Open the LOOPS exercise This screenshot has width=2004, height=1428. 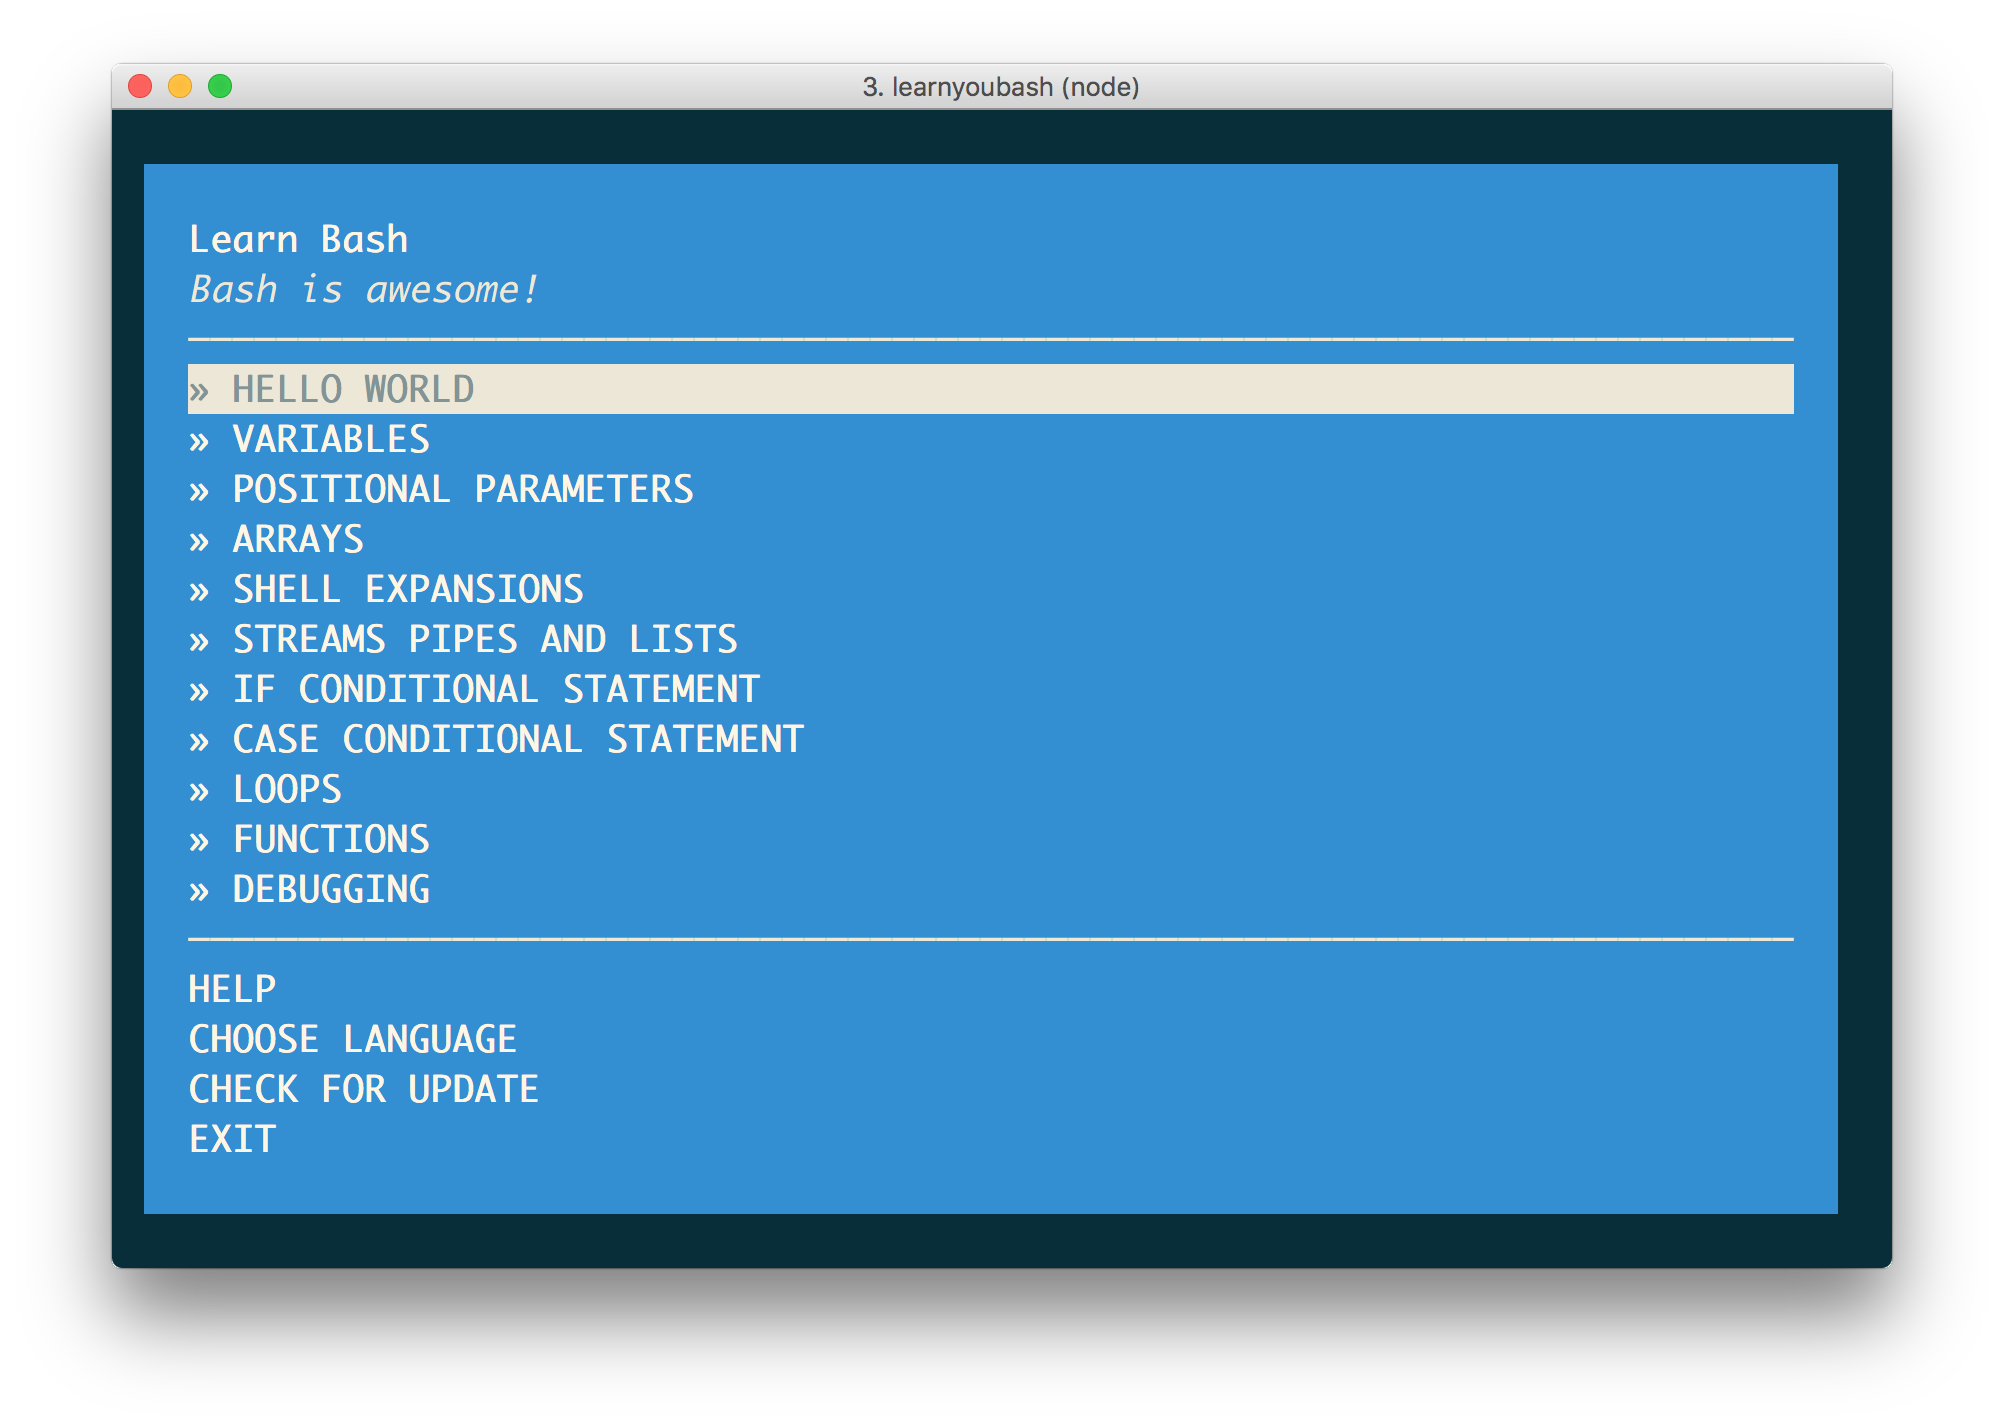tap(287, 789)
